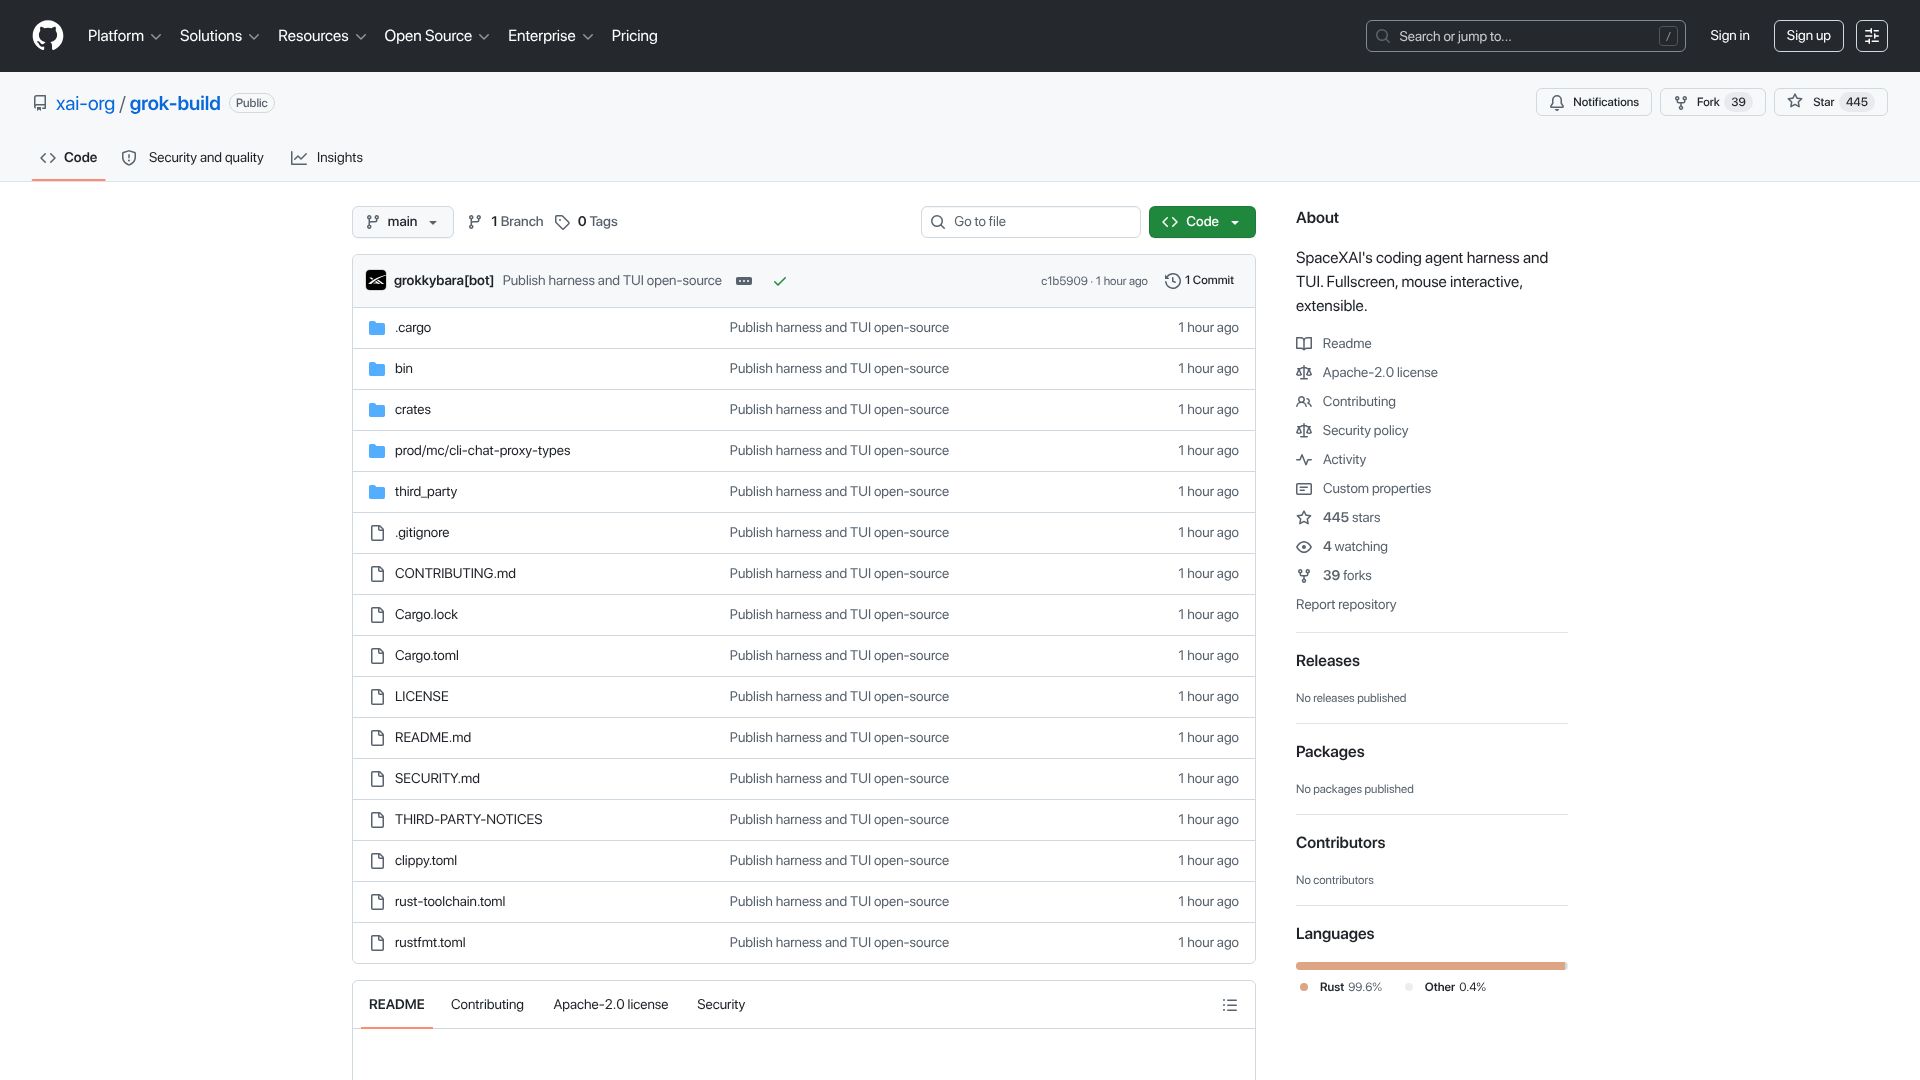Screen dimensions: 1920x1080
Task: Expand the Enterprise menu
Action: pos(551,36)
